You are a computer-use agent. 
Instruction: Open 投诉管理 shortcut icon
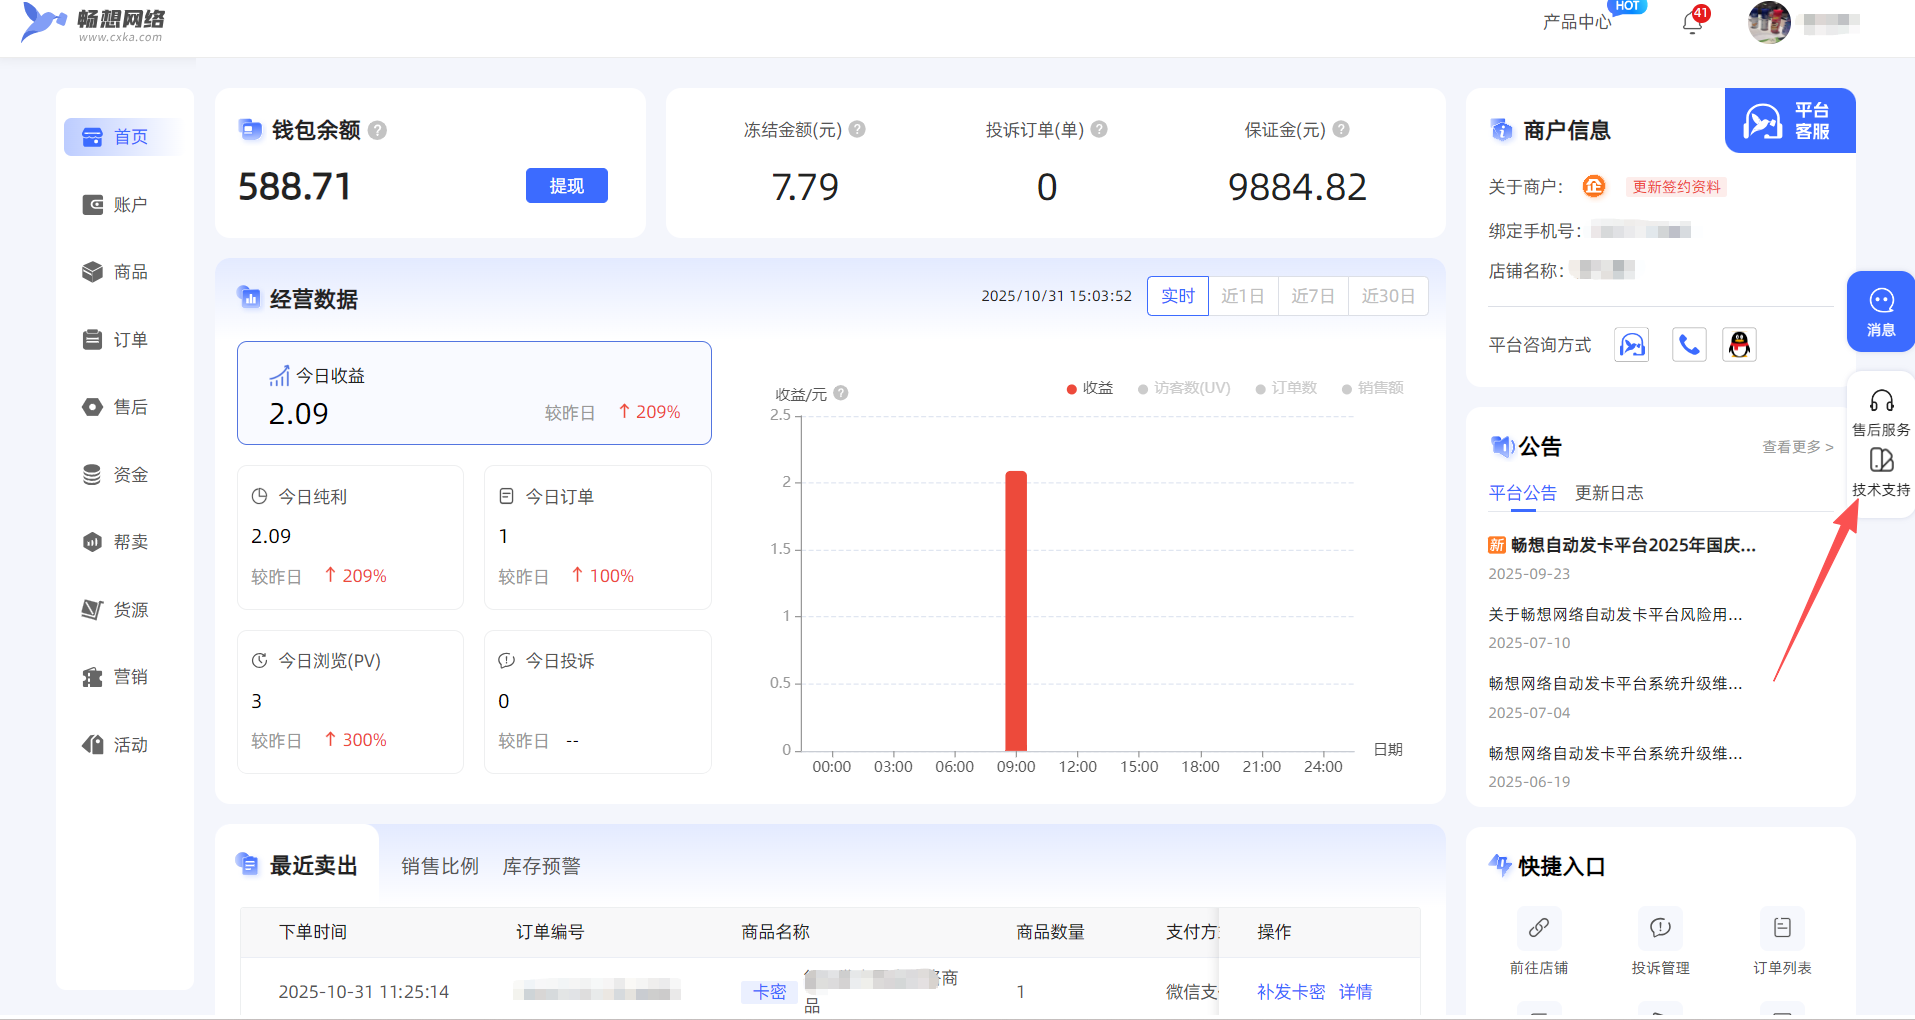1660,928
